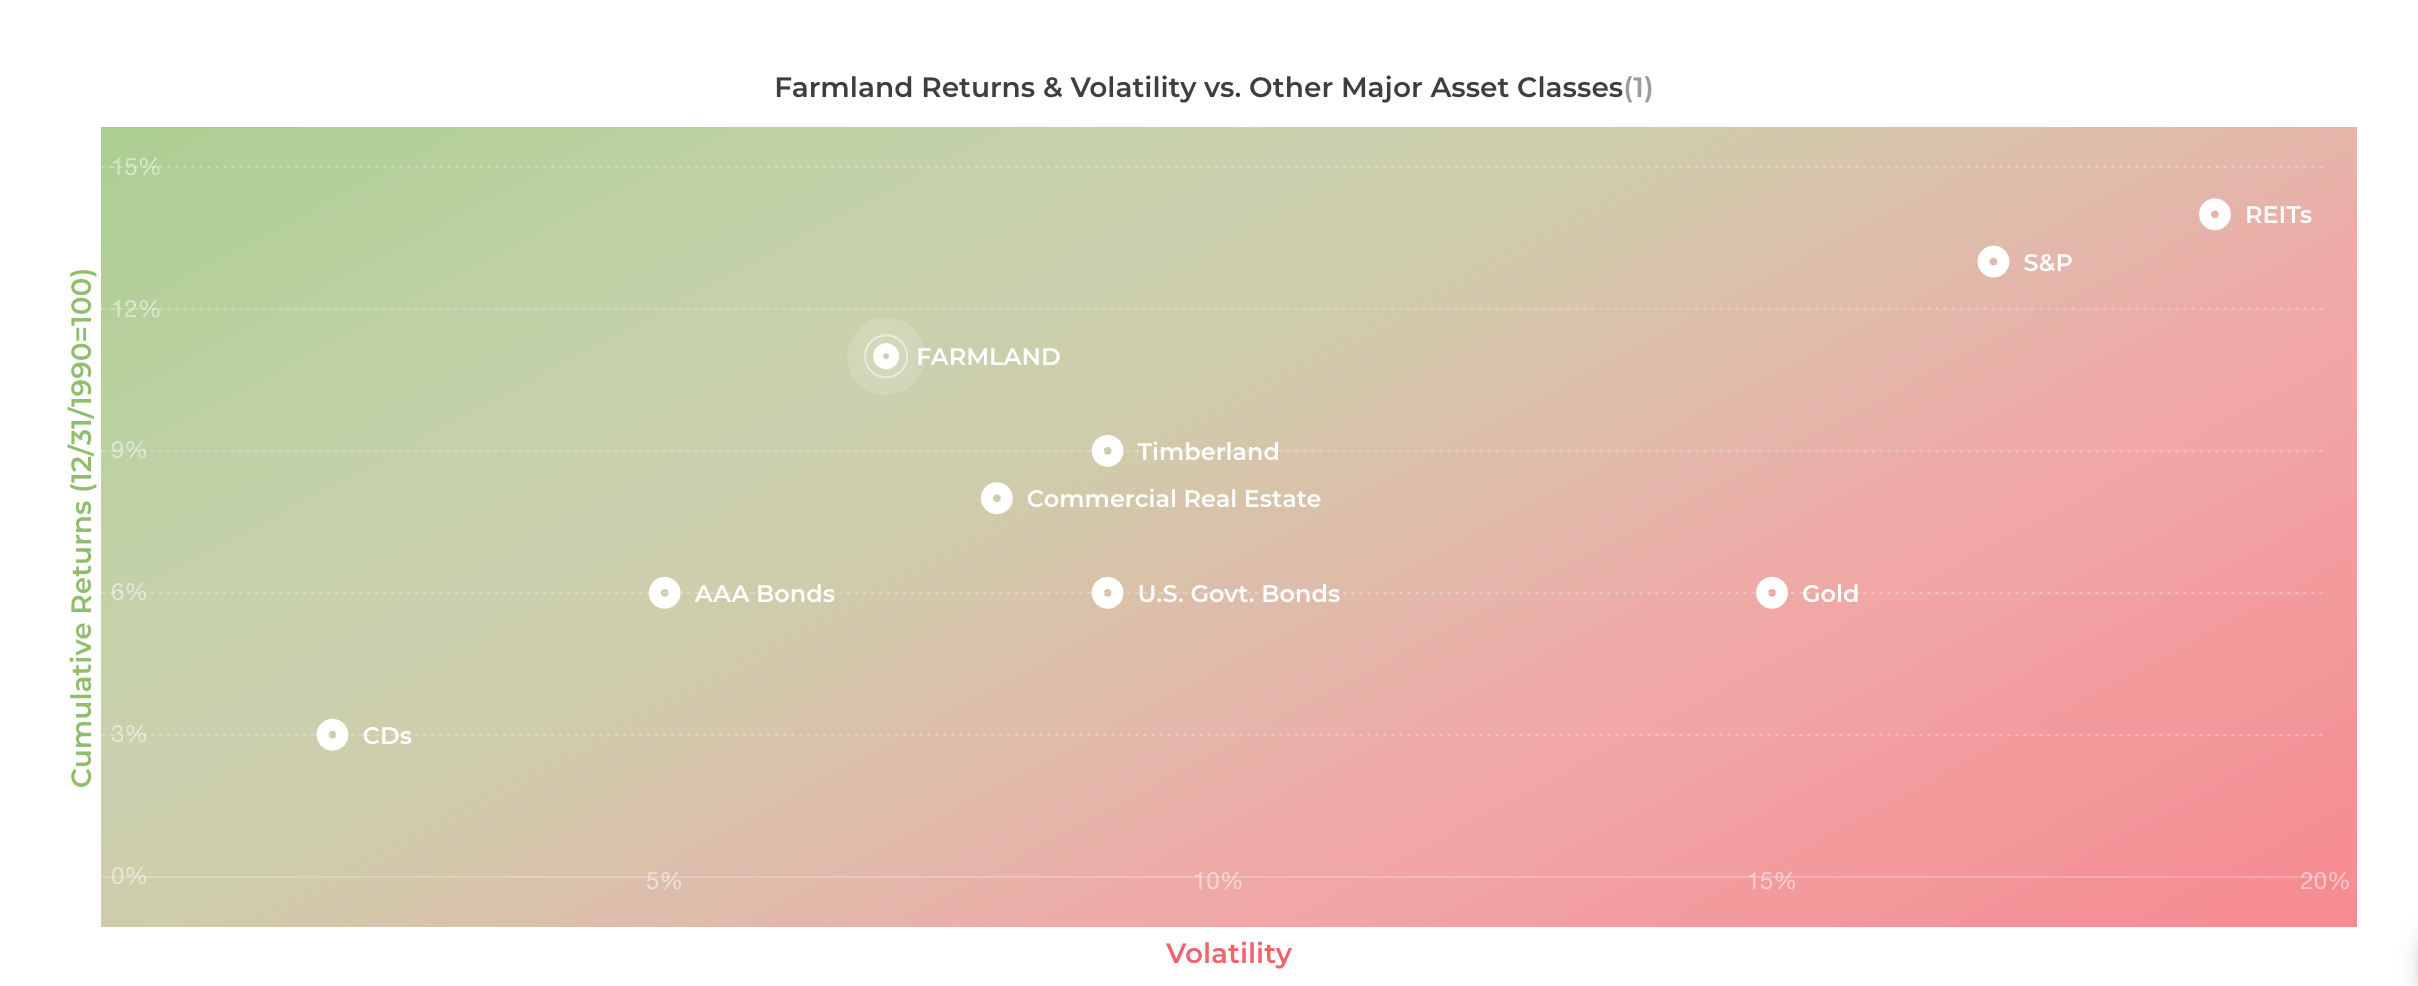Click the CDs data point marker

click(332, 735)
